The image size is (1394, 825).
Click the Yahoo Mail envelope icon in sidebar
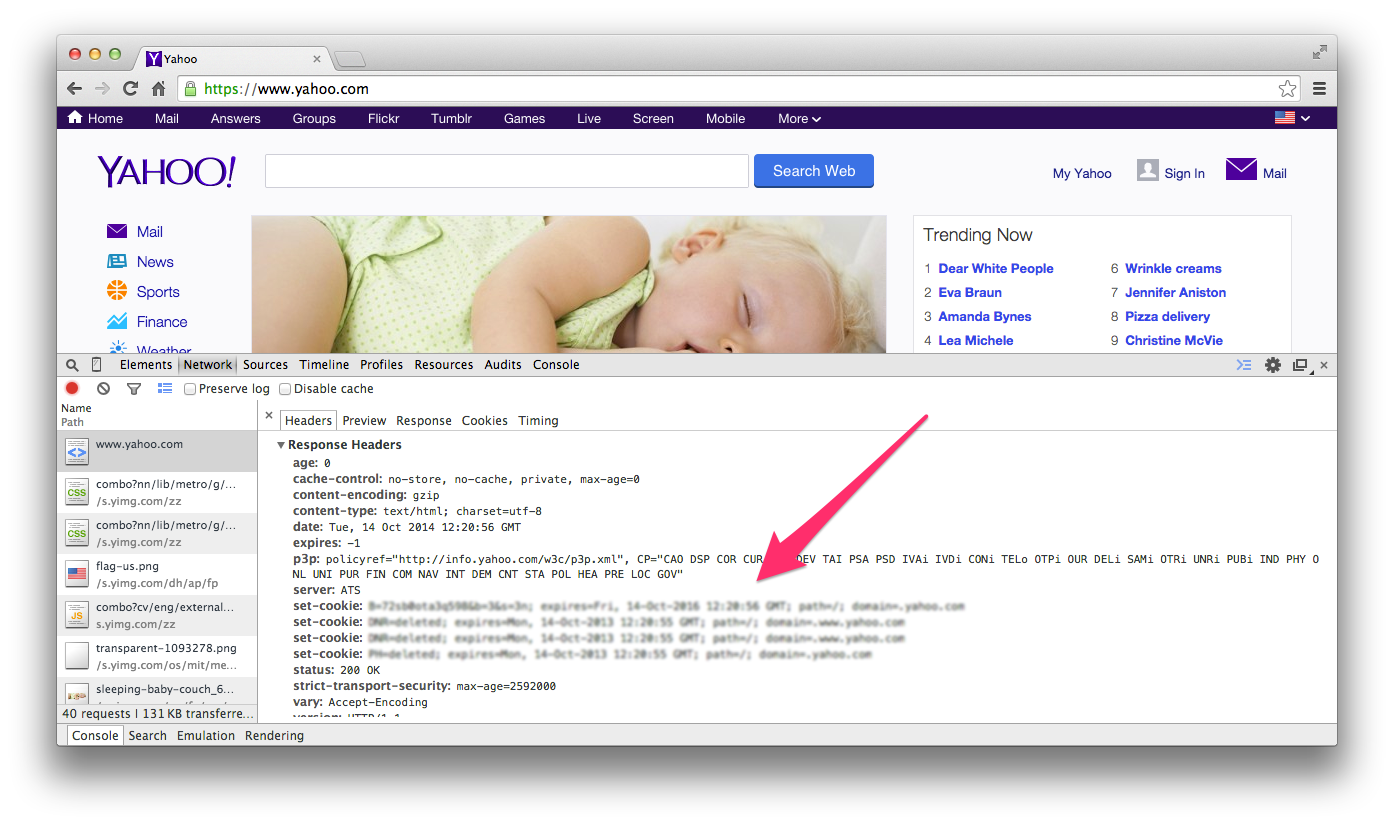coord(117,231)
